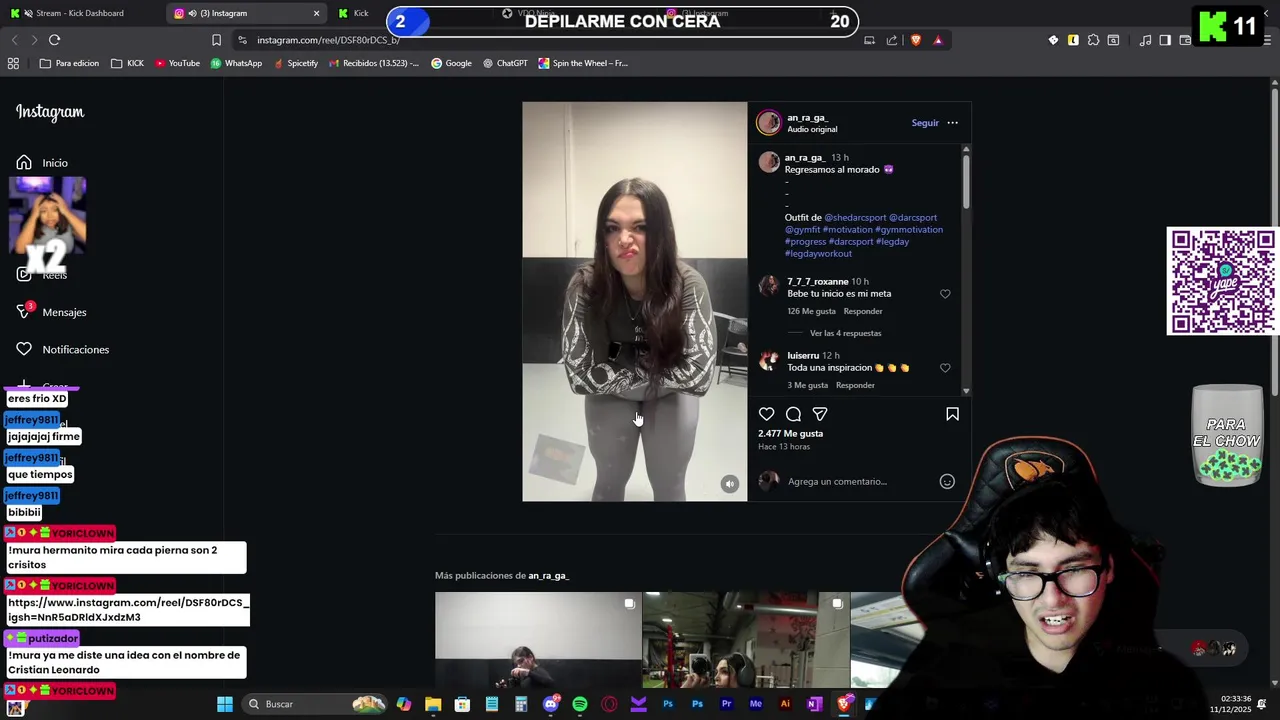The width and height of the screenshot is (1280, 720).
Task: Click the Buscar taskbar search box
Action: coord(317,704)
